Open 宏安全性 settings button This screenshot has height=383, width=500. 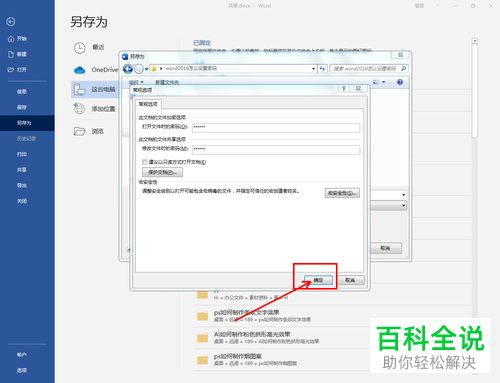click(x=342, y=193)
